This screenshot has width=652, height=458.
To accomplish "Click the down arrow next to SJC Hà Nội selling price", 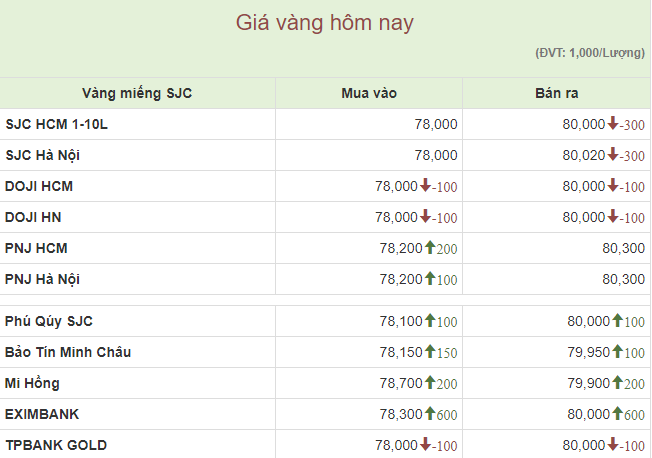I will click(613, 155).
